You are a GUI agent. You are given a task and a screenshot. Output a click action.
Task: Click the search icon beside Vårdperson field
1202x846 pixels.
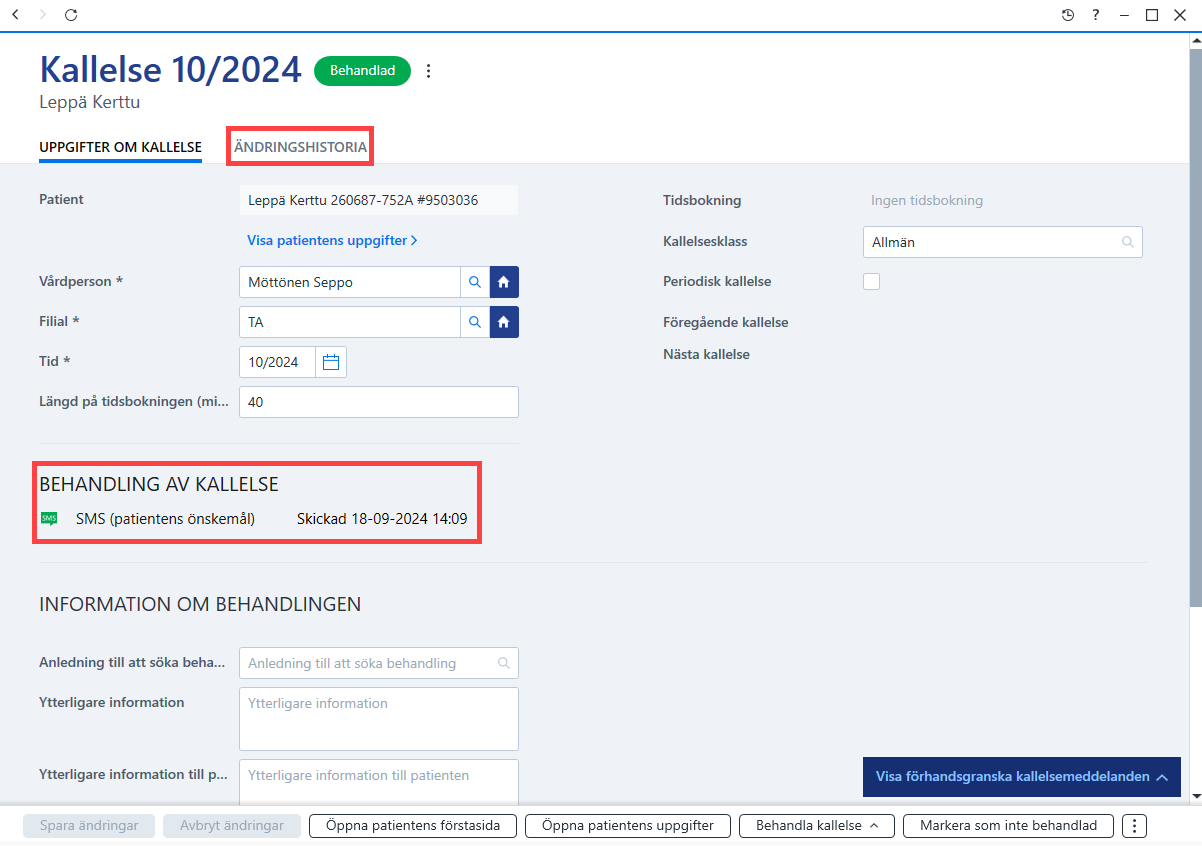[475, 283]
